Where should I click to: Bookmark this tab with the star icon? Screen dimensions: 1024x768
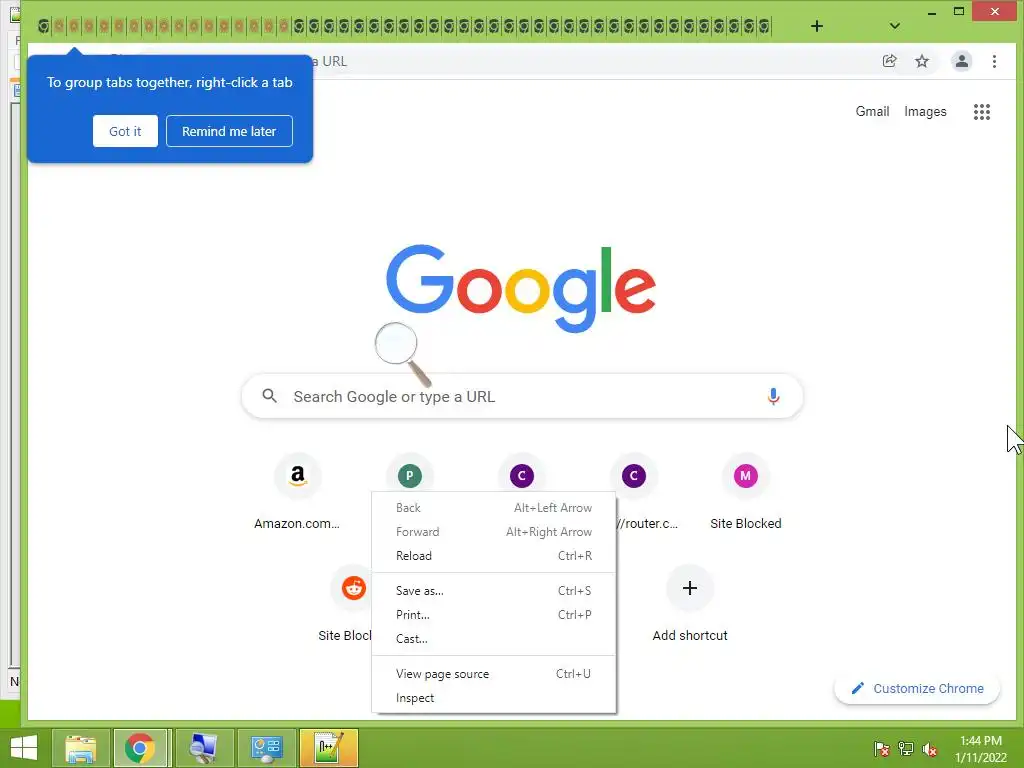click(x=921, y=61)
